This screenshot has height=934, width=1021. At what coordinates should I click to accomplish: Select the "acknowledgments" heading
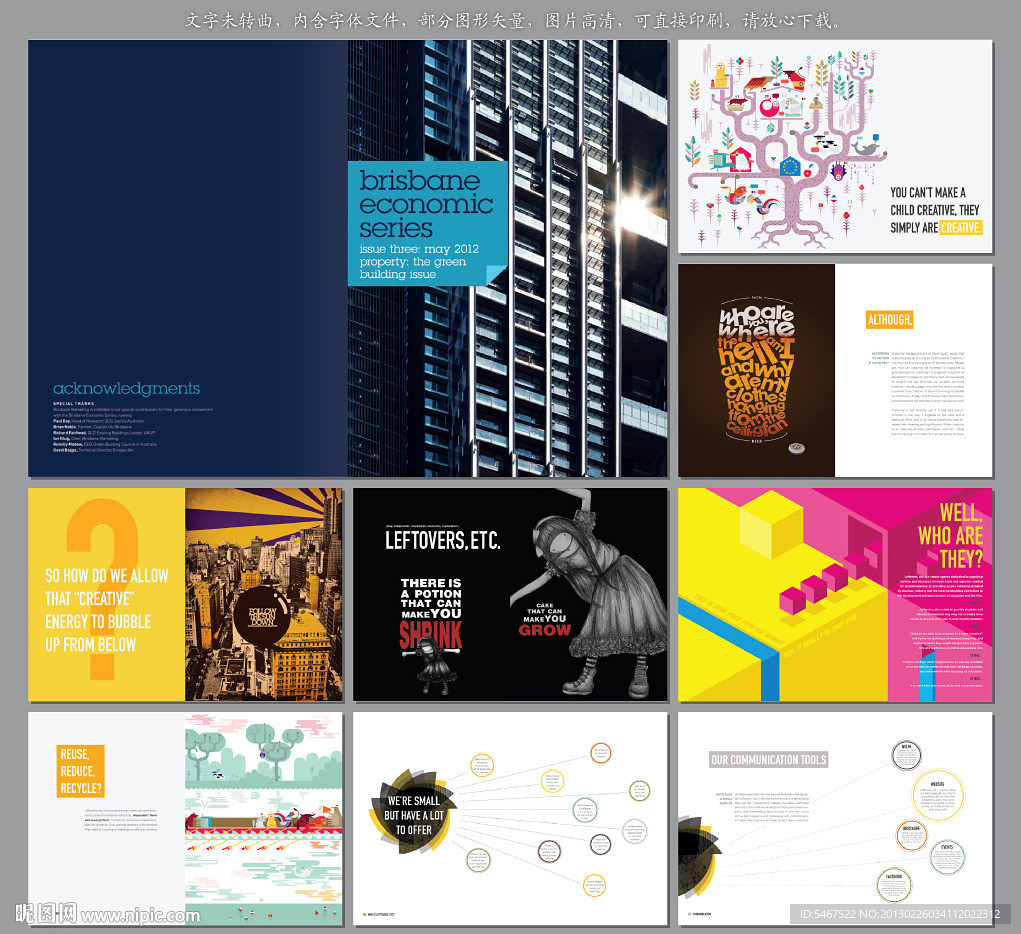pyautogui.click(x=126, y=388)
